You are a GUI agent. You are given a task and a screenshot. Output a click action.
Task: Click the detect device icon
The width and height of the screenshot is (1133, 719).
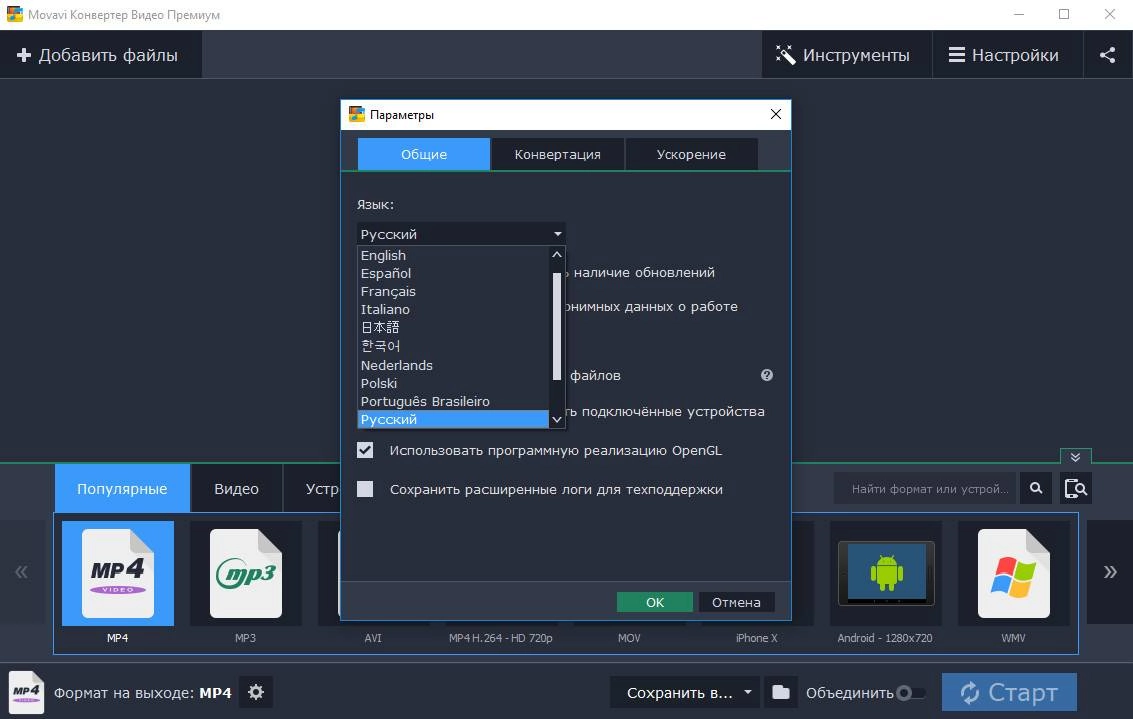point(1076,488)
